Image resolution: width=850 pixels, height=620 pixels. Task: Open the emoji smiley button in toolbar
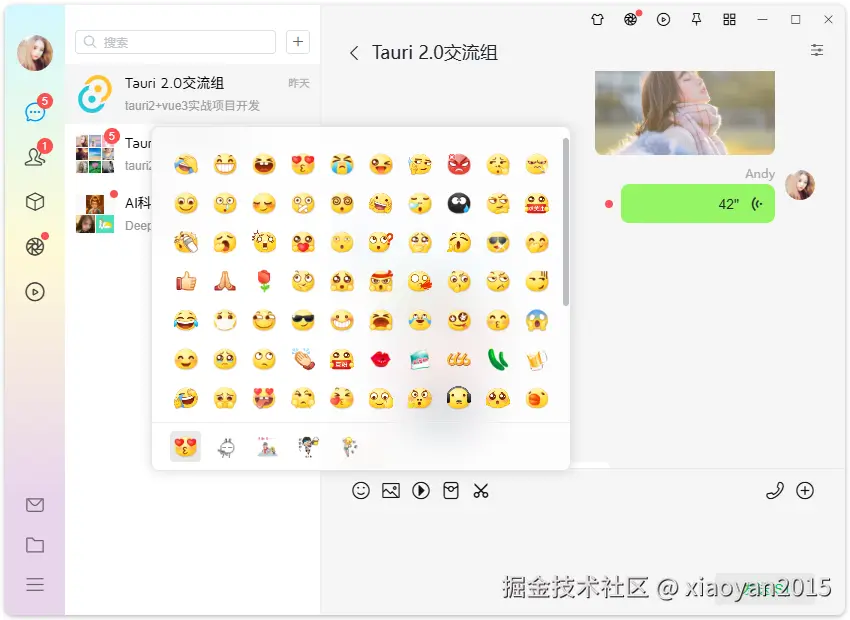coord(361,491)
